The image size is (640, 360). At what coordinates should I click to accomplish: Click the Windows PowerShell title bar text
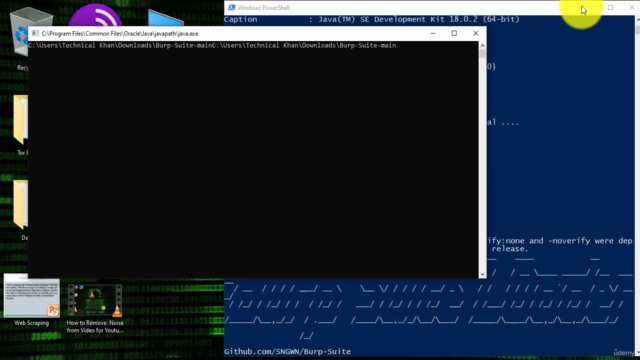tap(264, 8)
